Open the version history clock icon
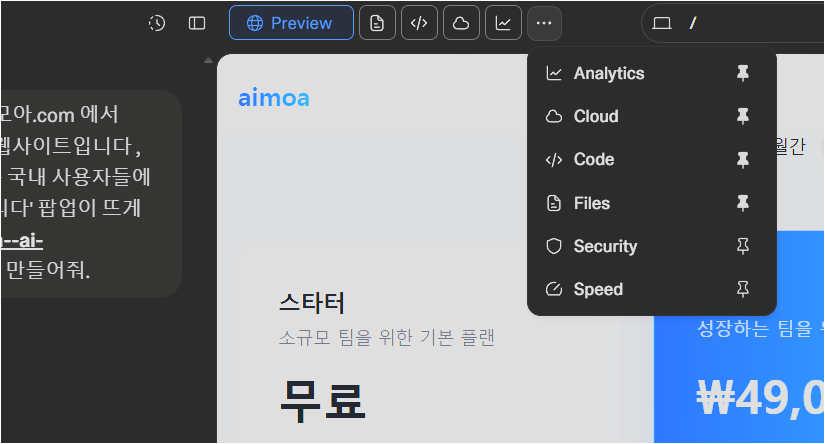The image size is (825, 444). [157, 23]
